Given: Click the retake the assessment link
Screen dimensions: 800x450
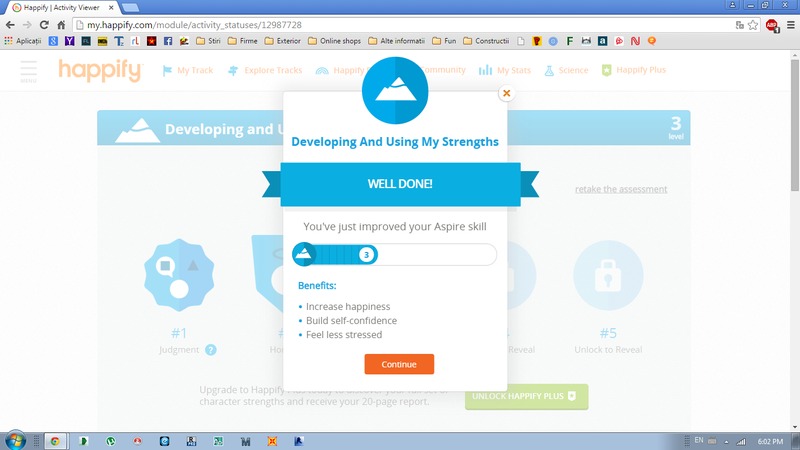Looking at the screenshot, I should coord(621,189).
